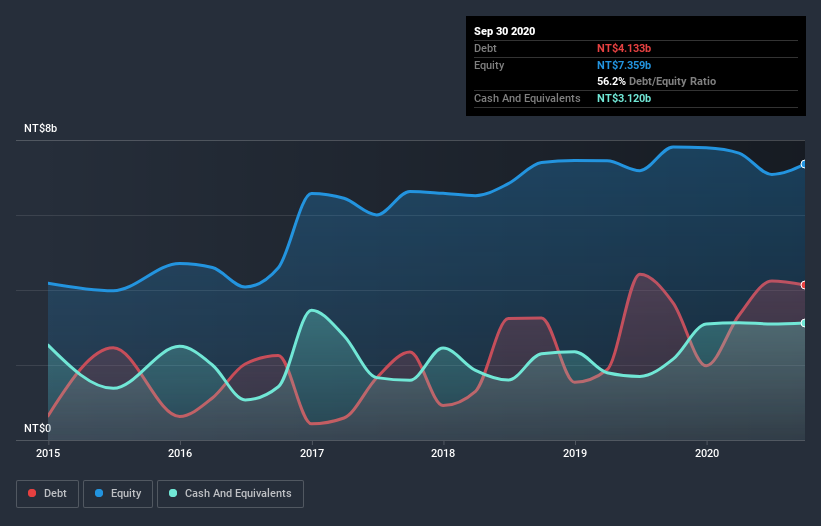Click the Debt row label in tooltip
Viewport: 821px width, 526px height.
tap(485, 49)
